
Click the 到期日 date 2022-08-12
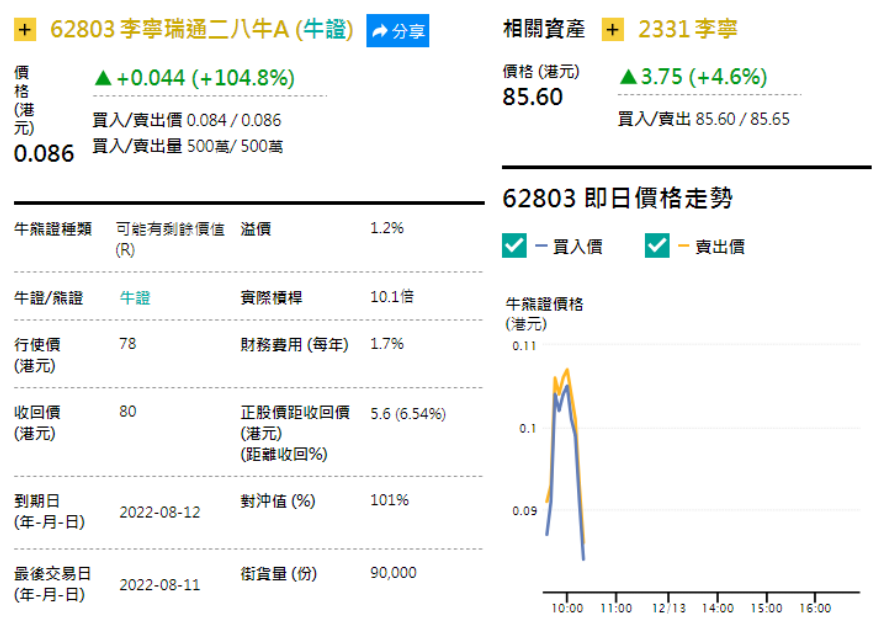point(160,512)
